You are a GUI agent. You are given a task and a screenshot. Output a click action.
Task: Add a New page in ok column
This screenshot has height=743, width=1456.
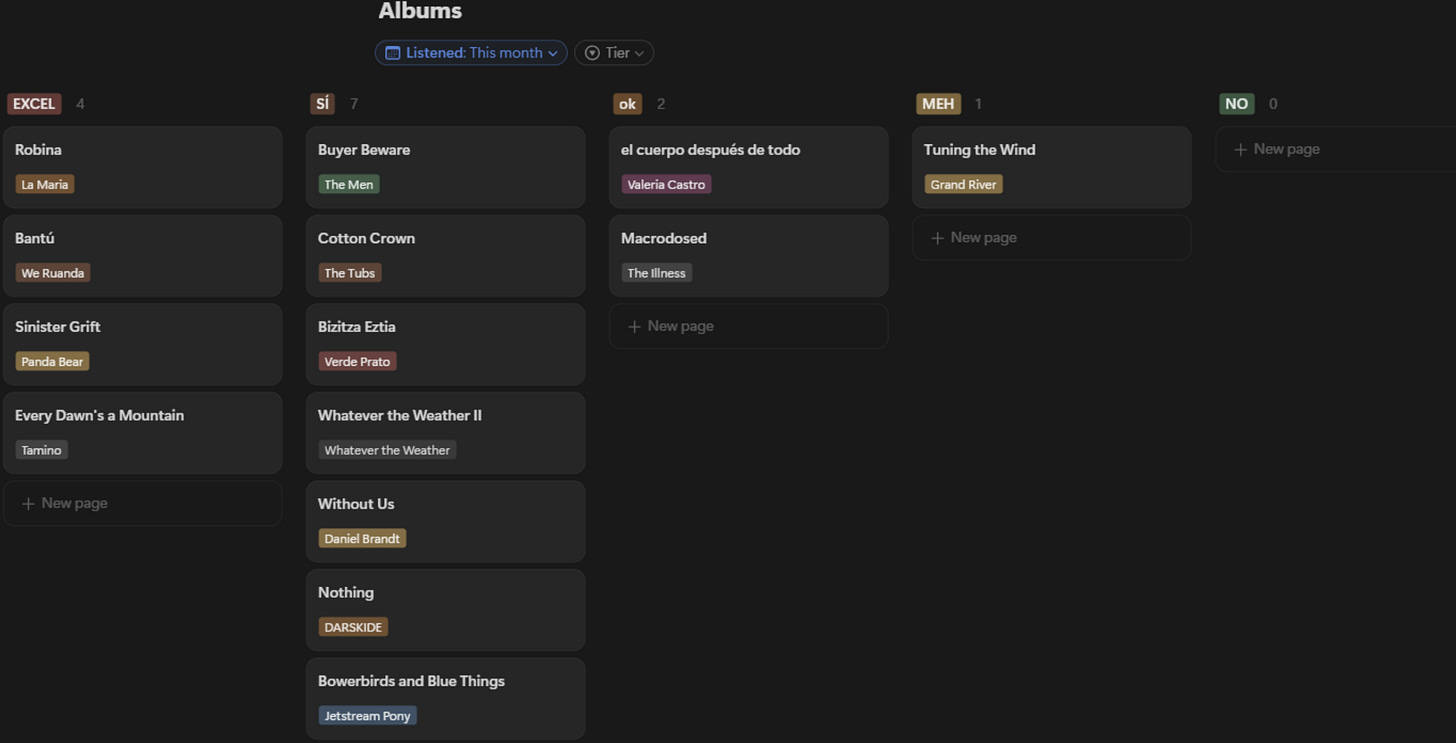[x=749, y=326]
